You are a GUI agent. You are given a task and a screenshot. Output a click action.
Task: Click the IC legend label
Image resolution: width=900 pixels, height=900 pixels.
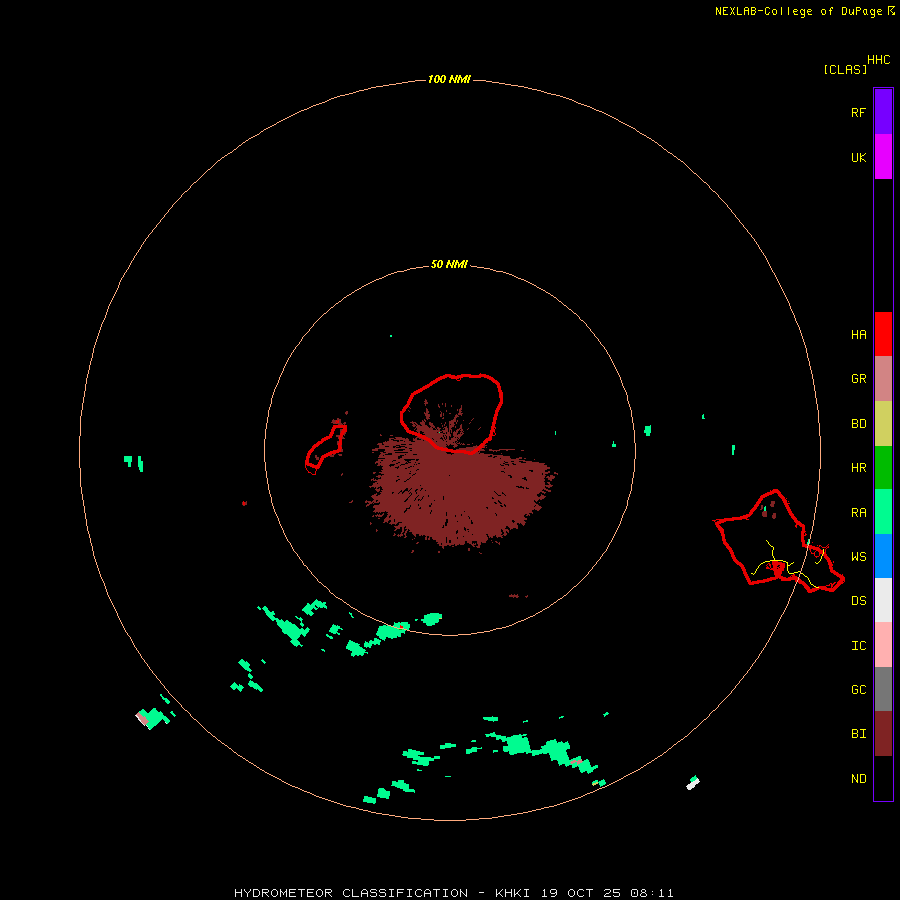point(858,646)
